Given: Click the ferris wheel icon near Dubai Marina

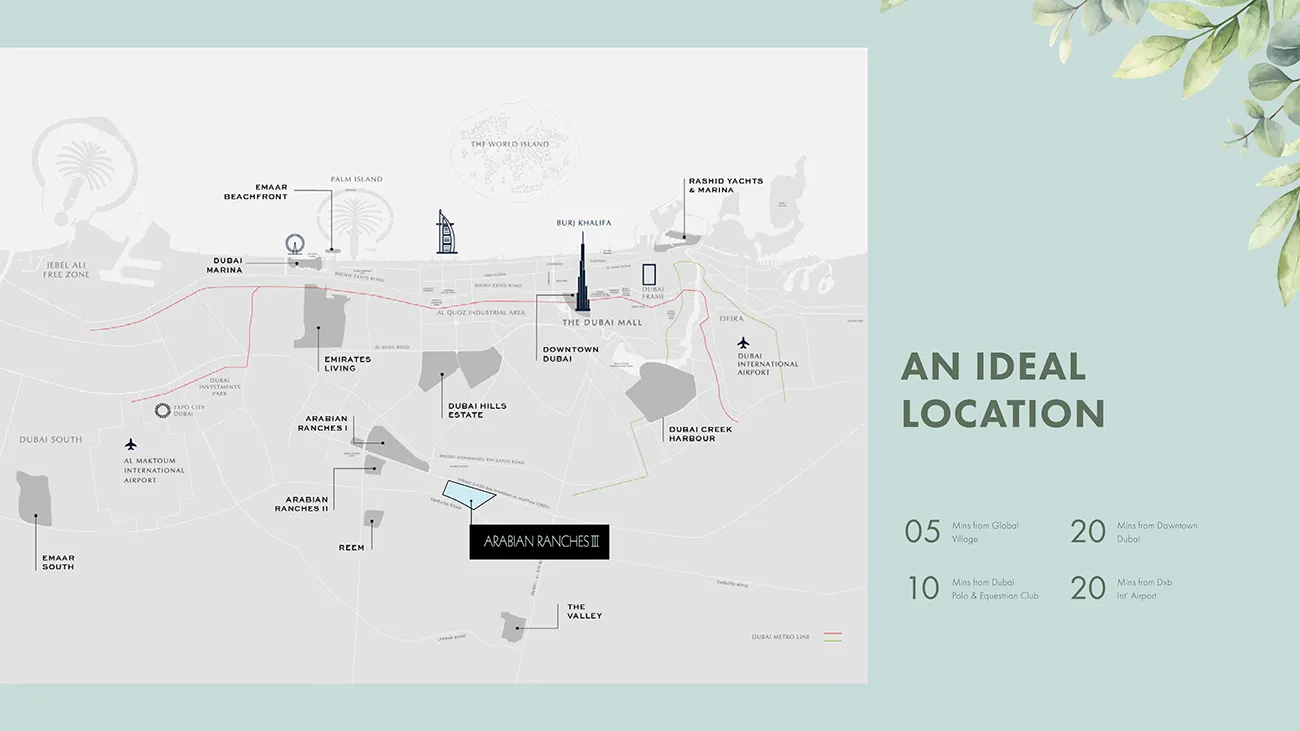Looking at the screenshot, I should (294, 245).
